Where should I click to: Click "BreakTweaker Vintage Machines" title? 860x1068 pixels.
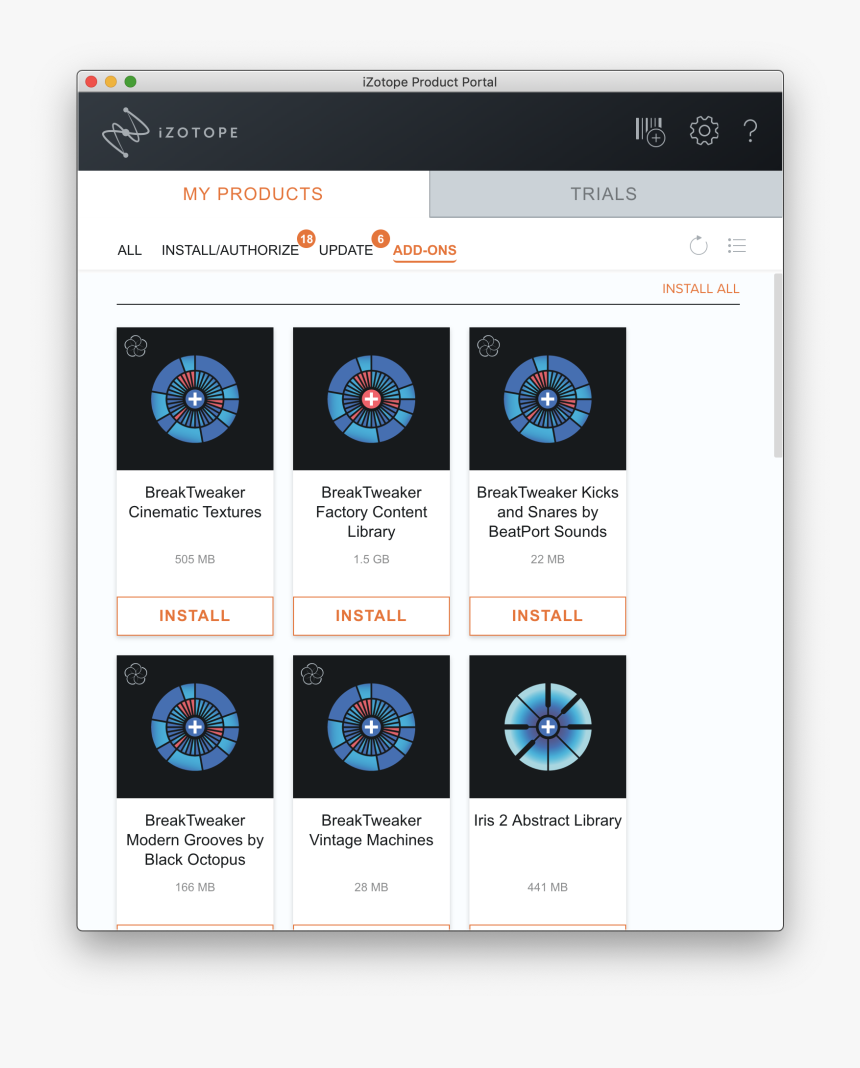click(x=371, y=830)
